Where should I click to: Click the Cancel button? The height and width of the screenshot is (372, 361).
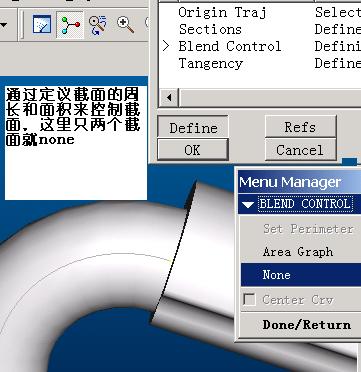(x=300, y=150)
